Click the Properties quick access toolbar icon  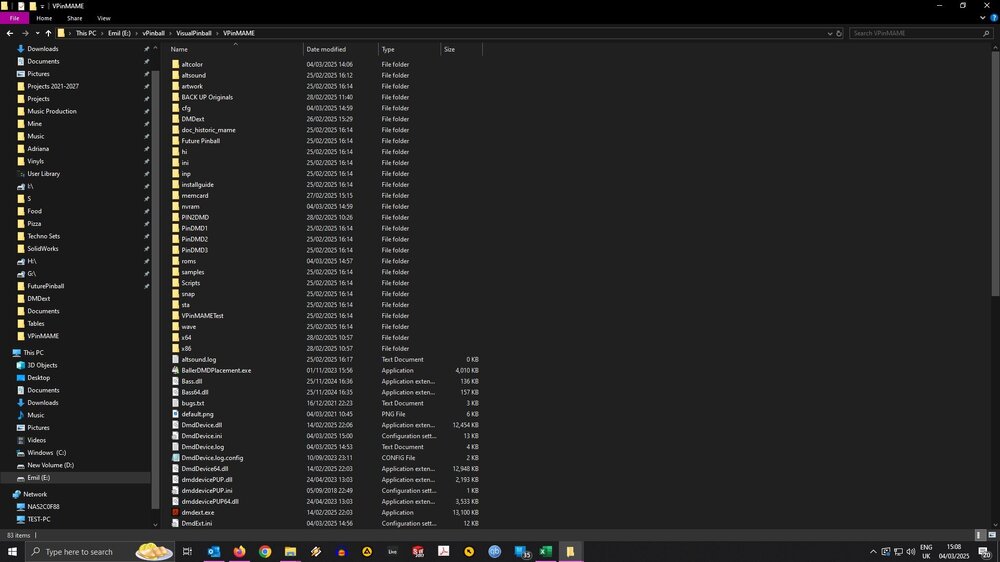[21, 6]
